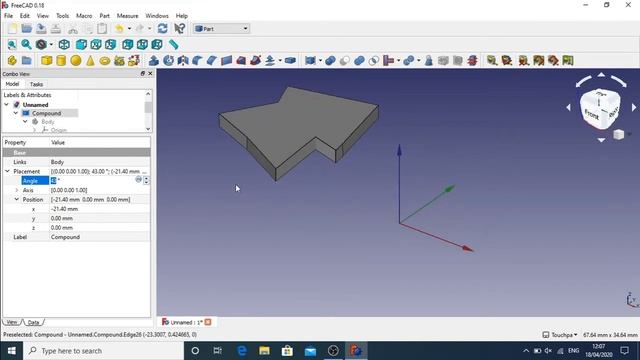Switch to the Data property tab

pos(33,322)
